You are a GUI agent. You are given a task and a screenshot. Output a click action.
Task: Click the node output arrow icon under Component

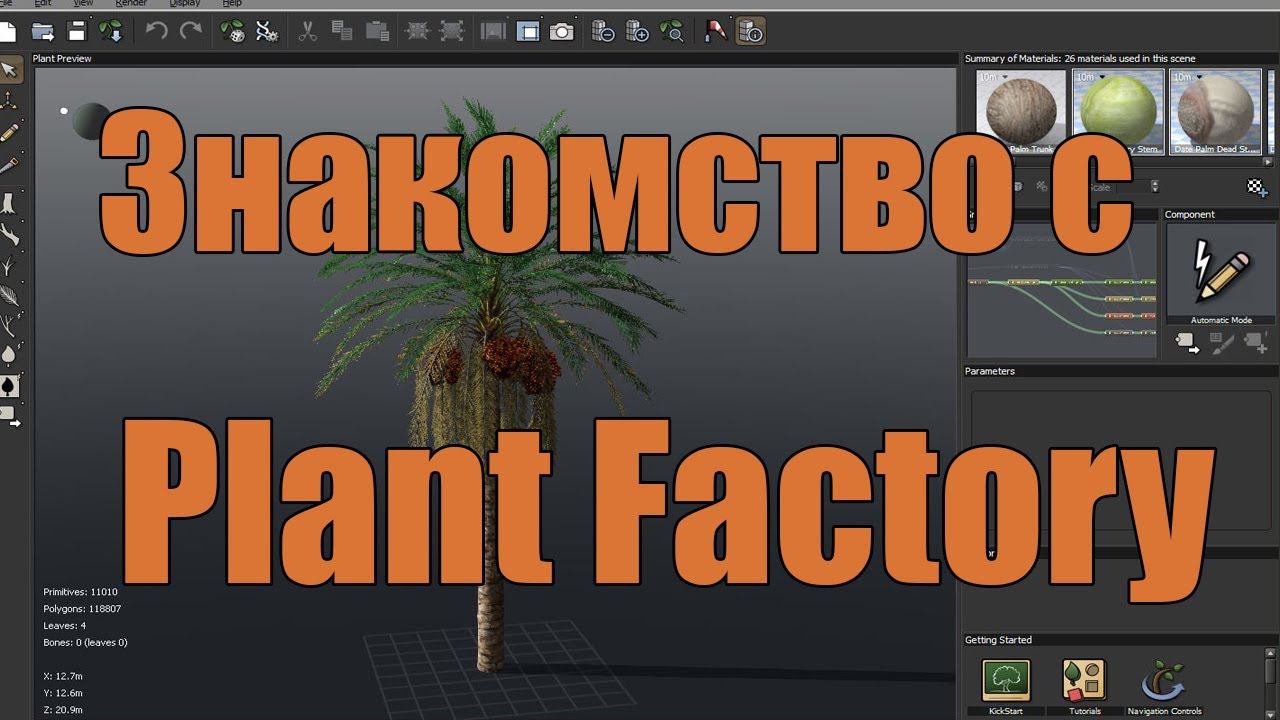[x=1187, y=343]
